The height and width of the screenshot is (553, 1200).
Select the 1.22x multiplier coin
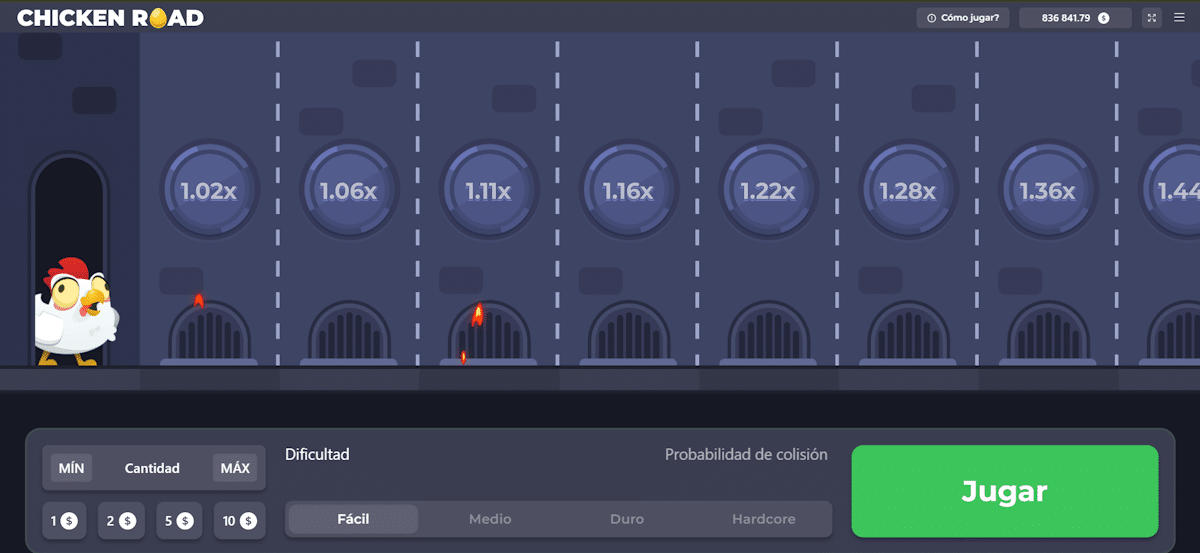[x=768, y=190]
